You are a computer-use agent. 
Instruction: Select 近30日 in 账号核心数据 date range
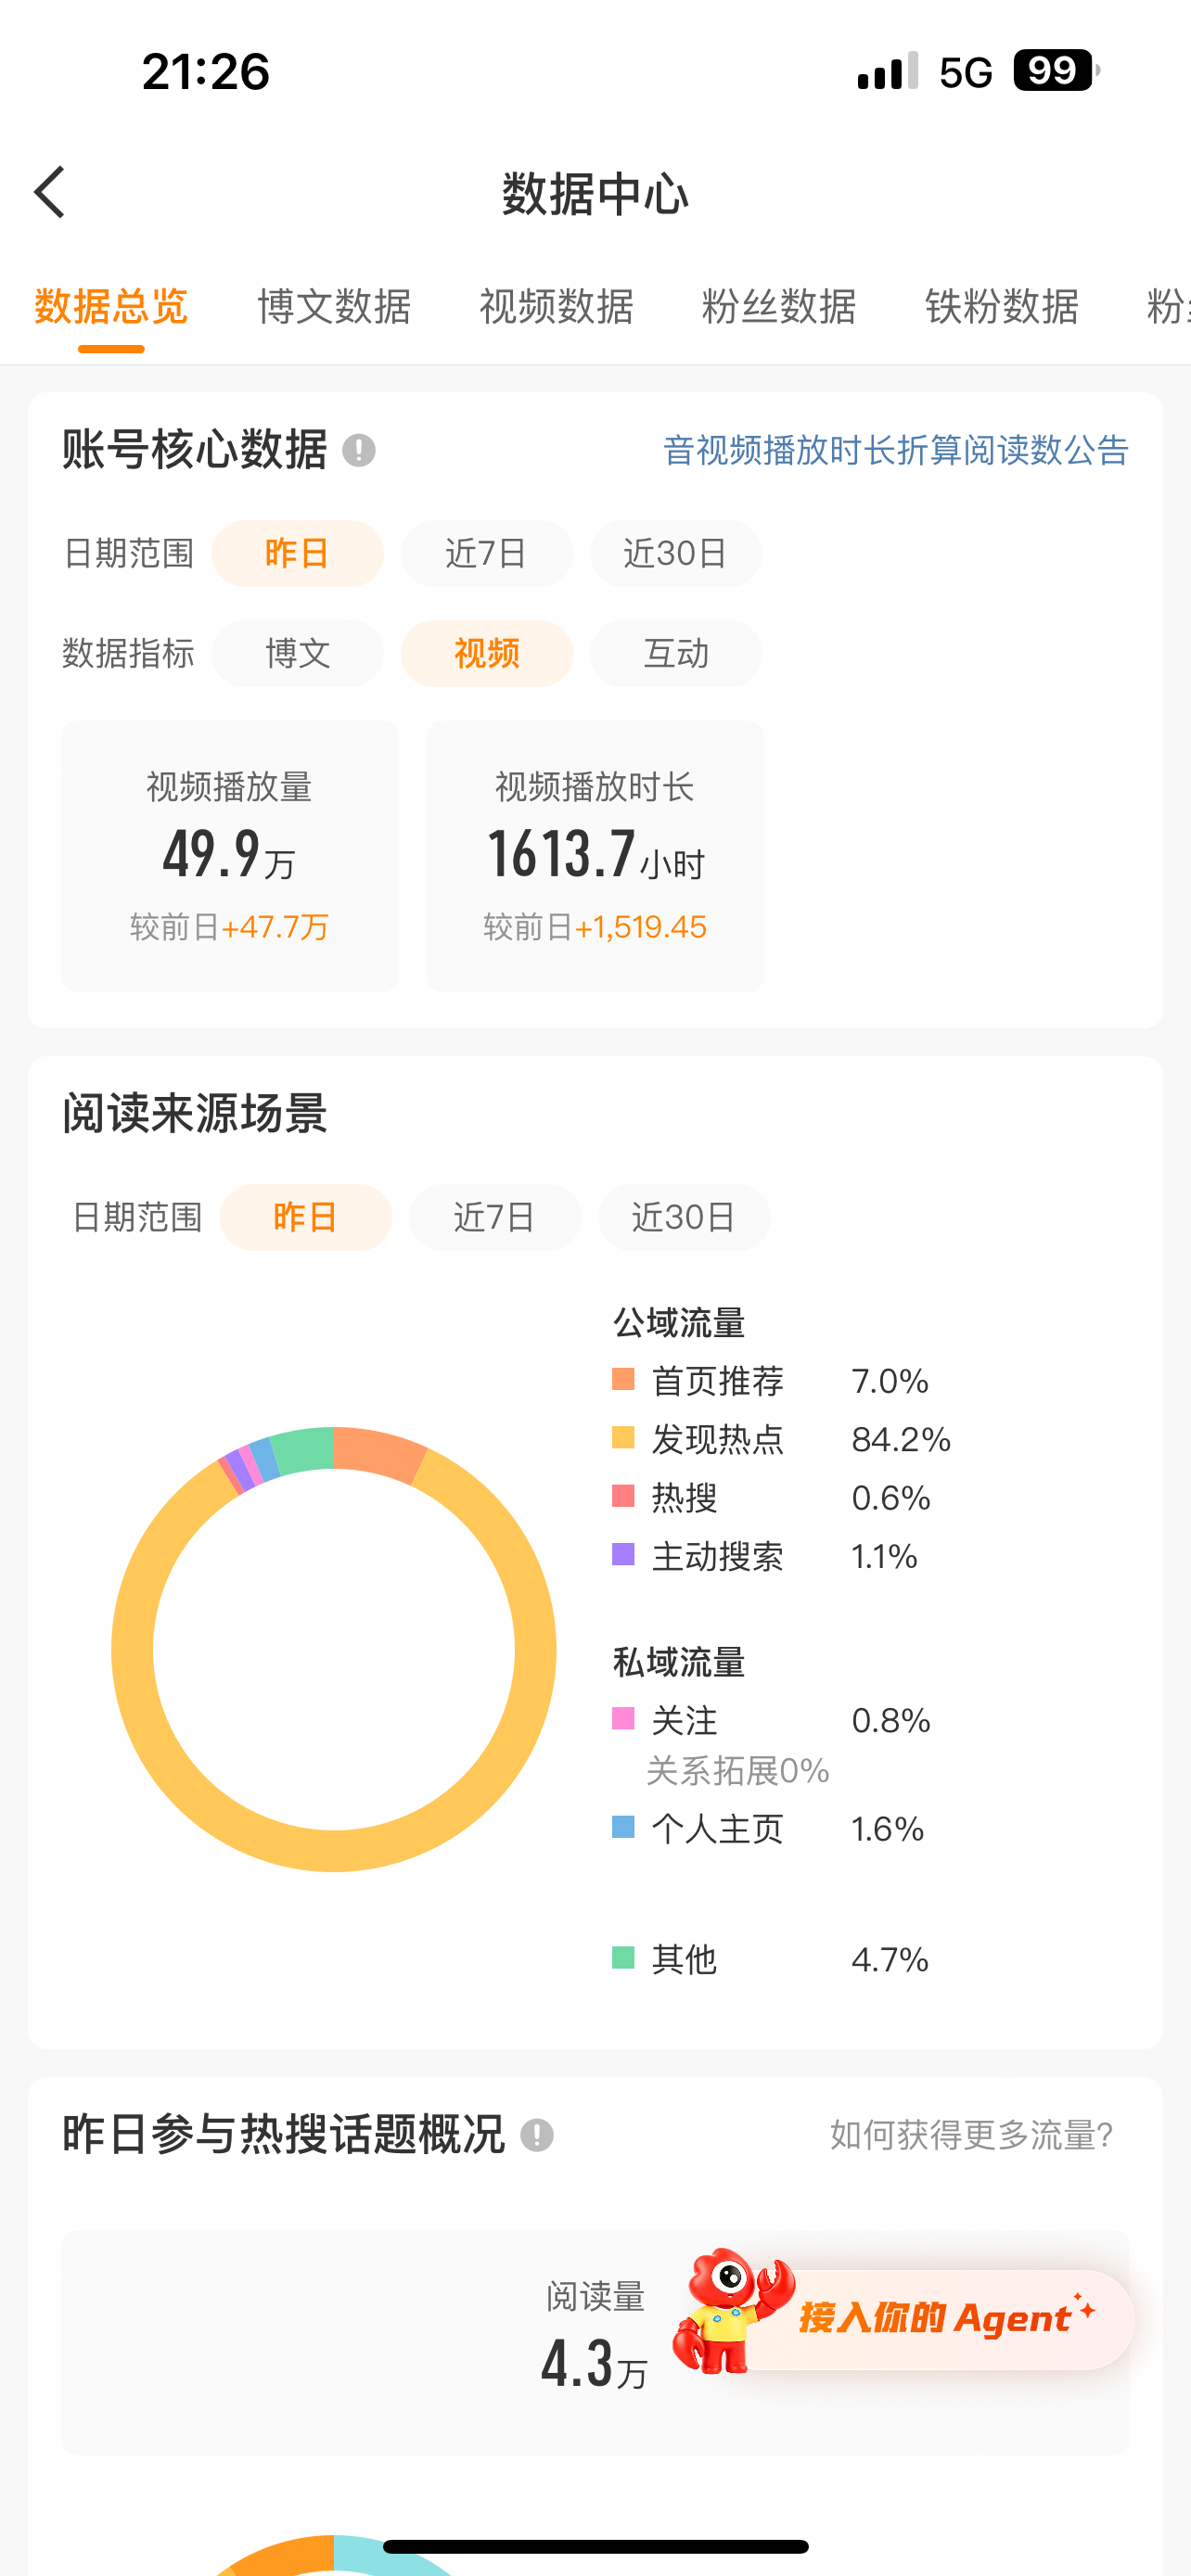(675, 553)
